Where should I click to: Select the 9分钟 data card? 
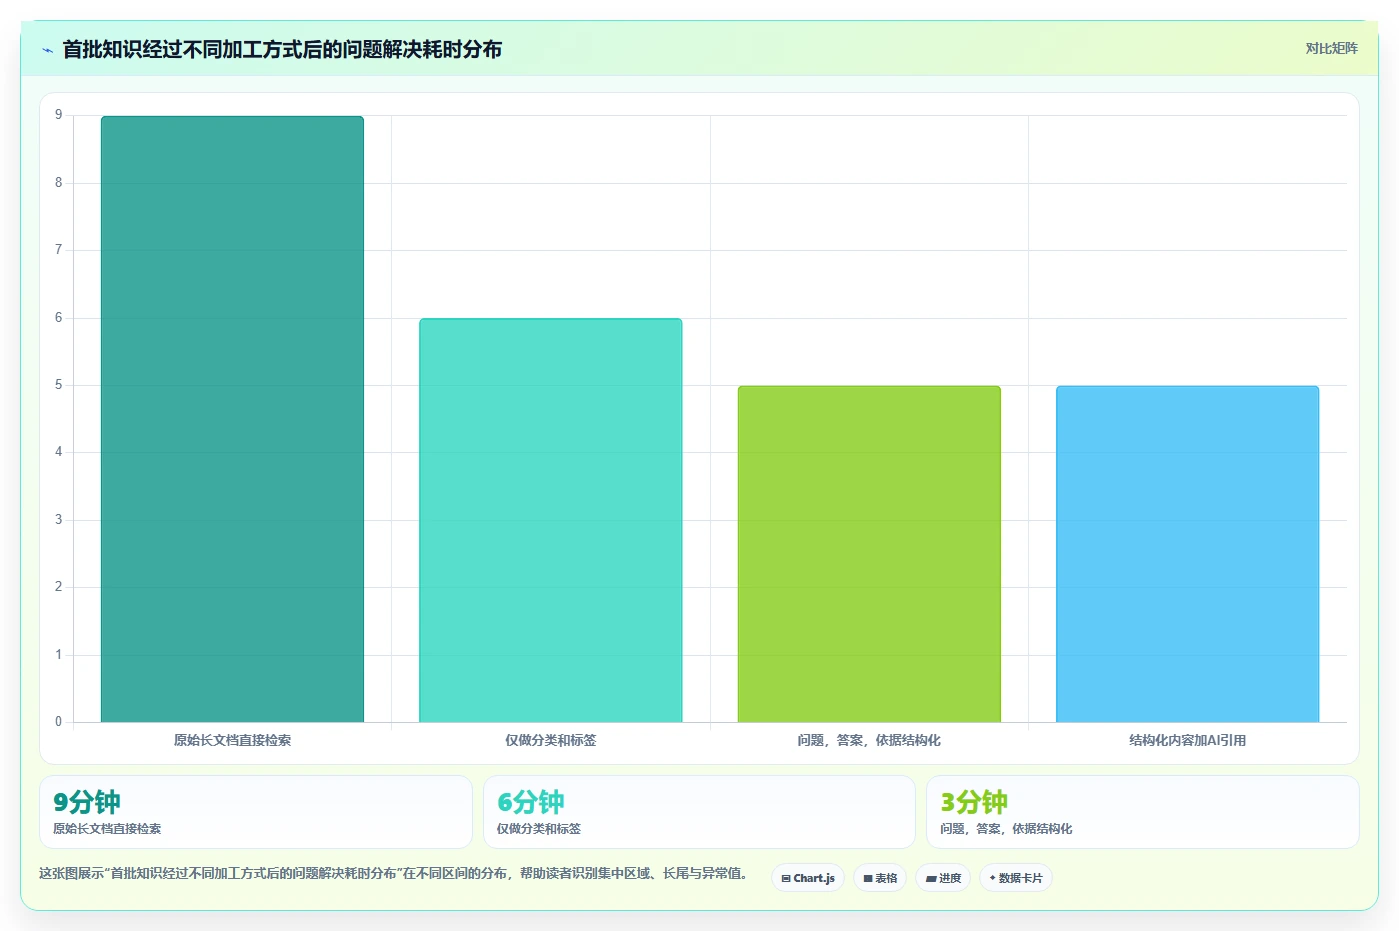256,812
